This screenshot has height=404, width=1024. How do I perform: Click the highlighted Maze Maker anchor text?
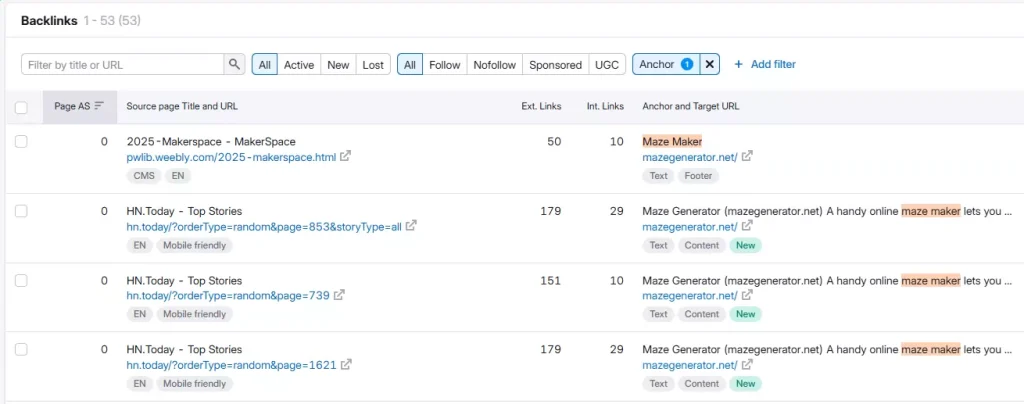pos(672,142)
